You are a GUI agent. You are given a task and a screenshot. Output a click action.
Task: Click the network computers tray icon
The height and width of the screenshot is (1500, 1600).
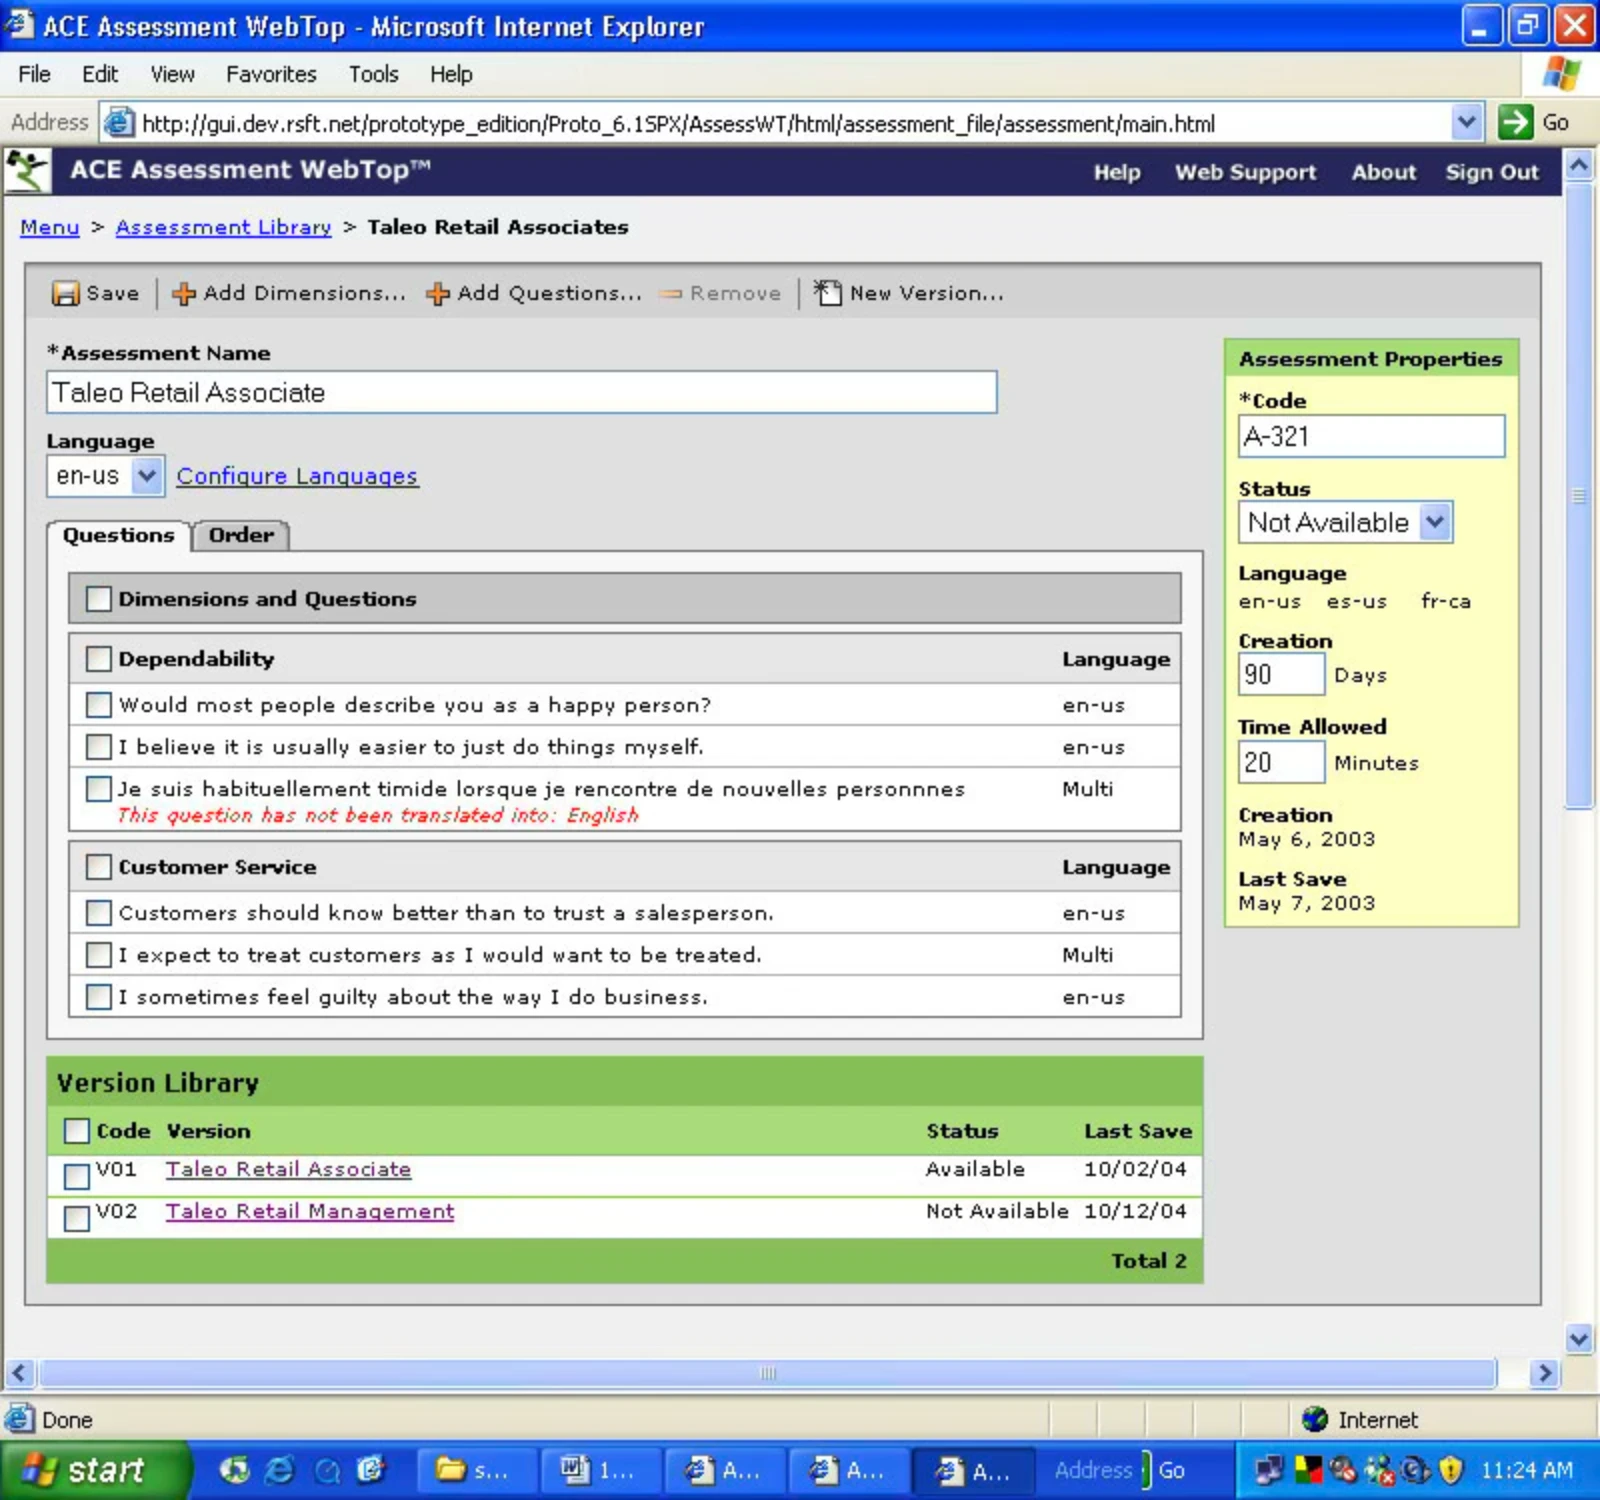(x=1270, y=1469)
